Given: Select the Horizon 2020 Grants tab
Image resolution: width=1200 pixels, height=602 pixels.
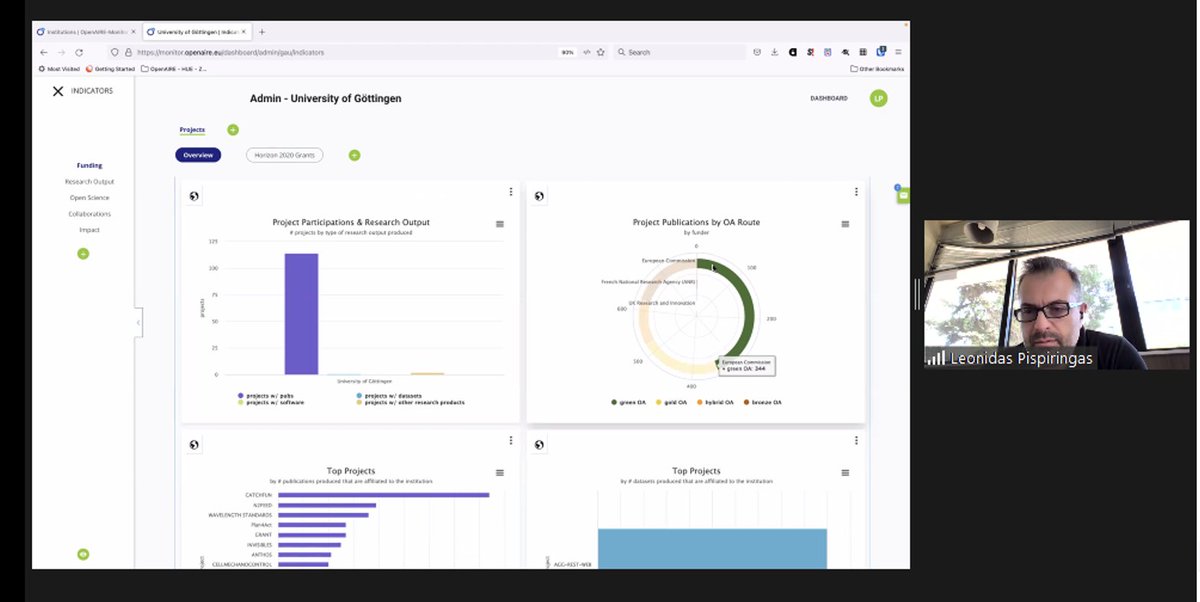Looking at the screenshot, I should point(283,155).
